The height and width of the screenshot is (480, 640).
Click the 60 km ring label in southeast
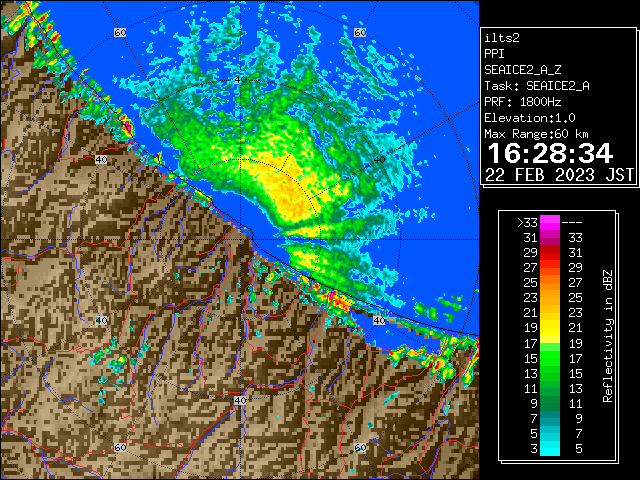[360, 447]
